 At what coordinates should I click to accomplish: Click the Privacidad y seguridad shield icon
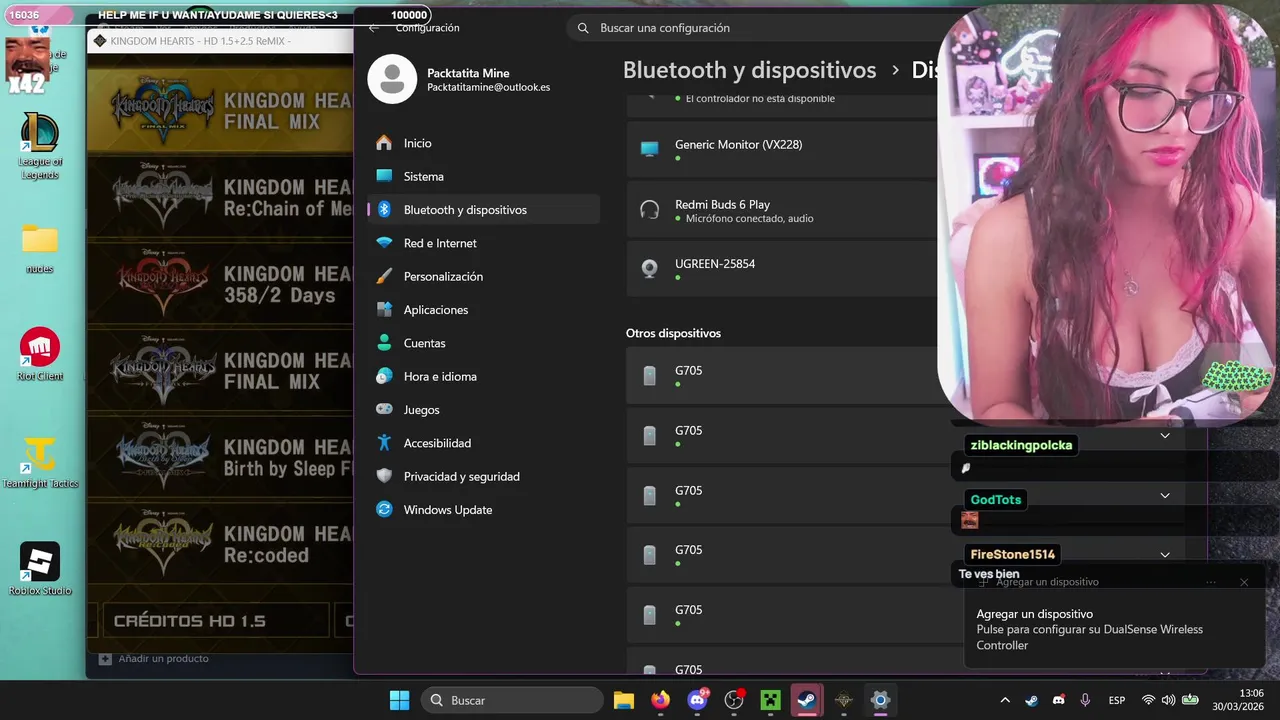click(x=384, y=476)
